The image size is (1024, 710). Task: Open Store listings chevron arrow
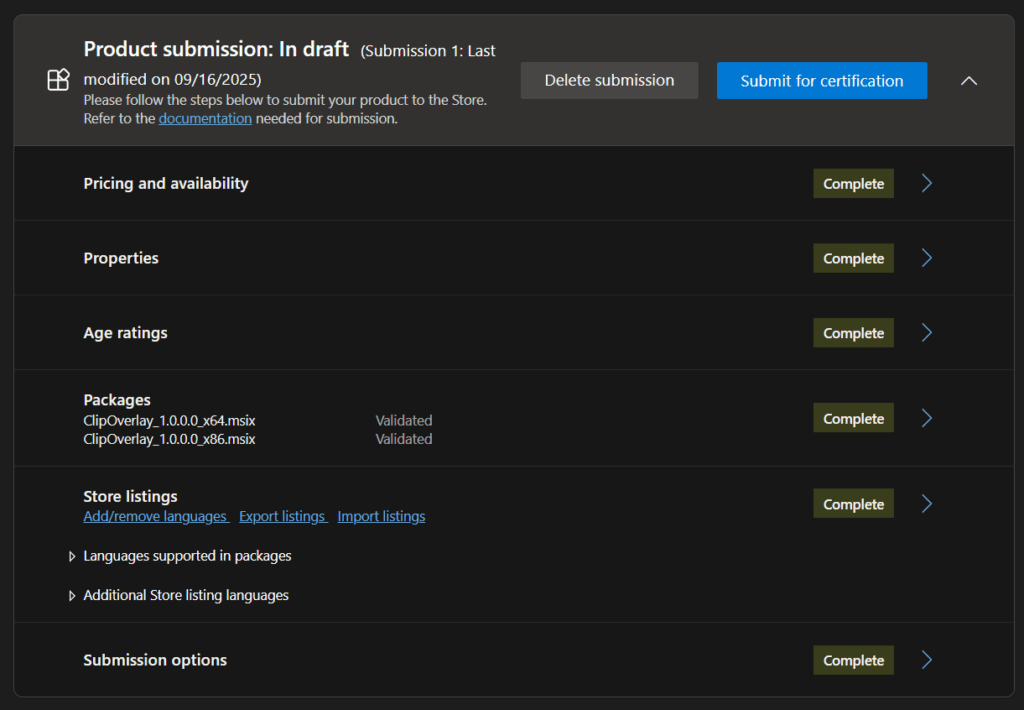(927, 504)
